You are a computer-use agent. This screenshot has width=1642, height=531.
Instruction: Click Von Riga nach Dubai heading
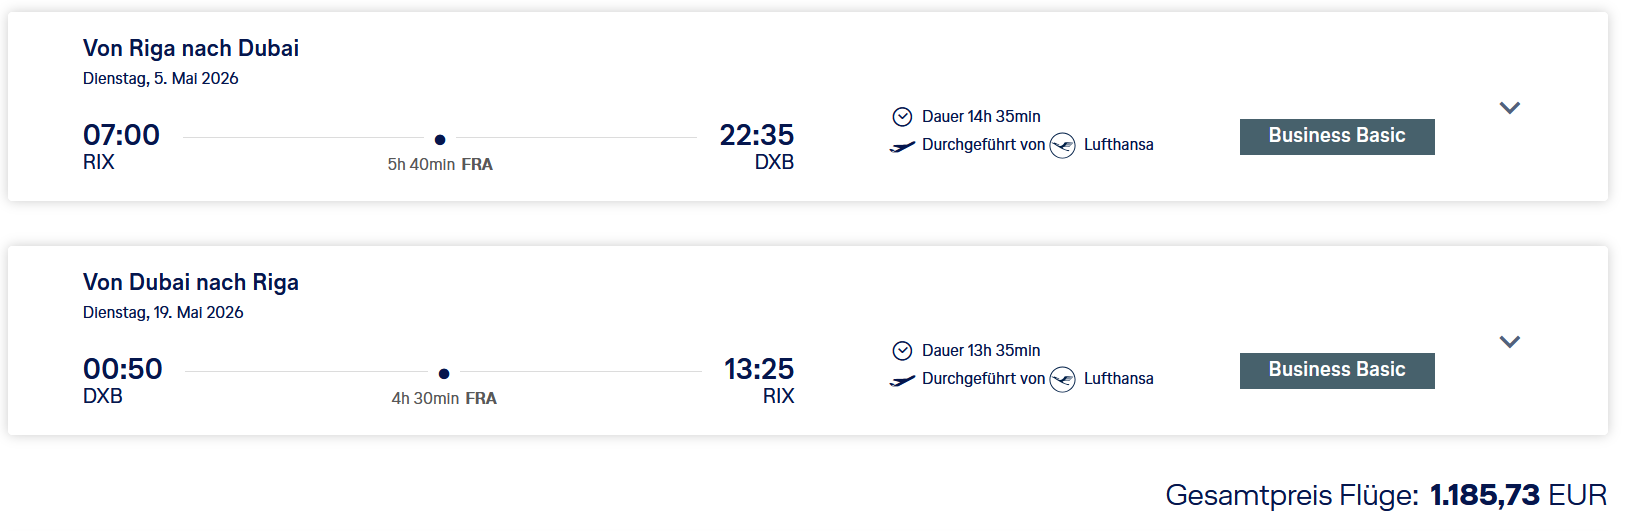191,48
